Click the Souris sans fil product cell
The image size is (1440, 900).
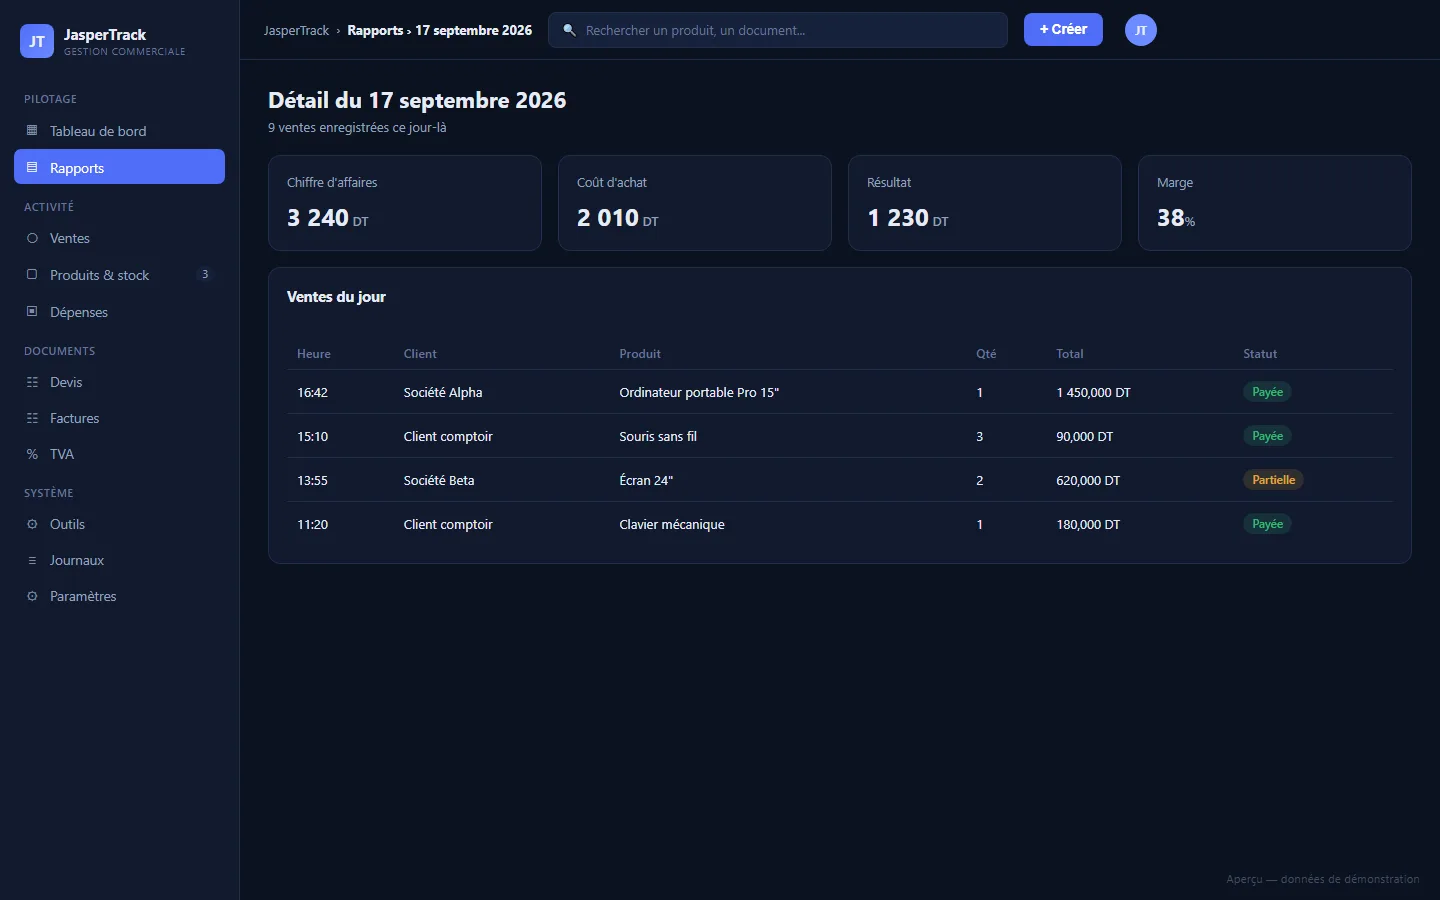pos(658,436)
